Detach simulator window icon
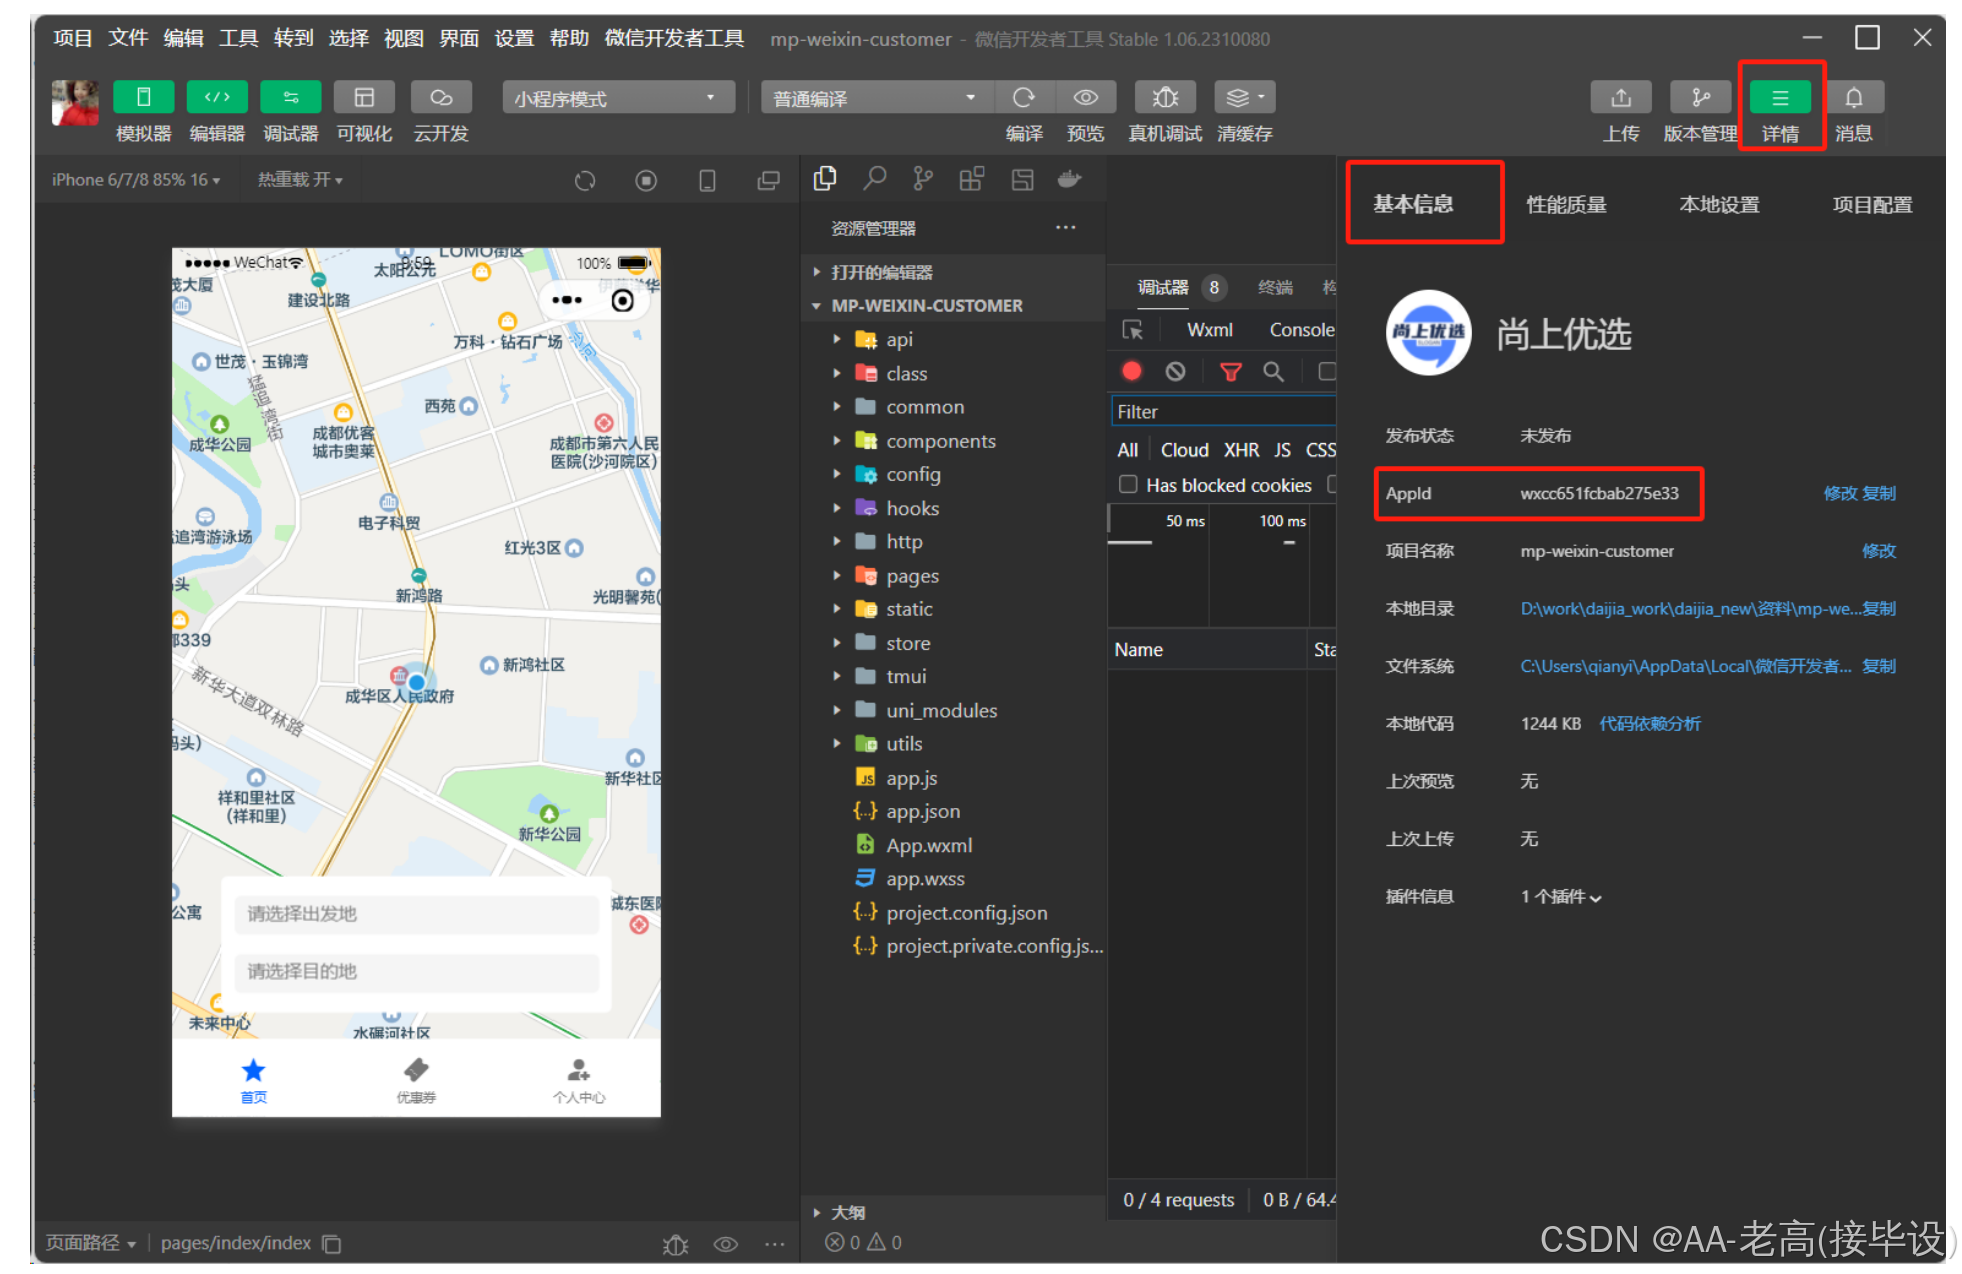Image resolution: width=1962 pixels, height=1274 pixels. pyautogui.click(x=768, y=180)
